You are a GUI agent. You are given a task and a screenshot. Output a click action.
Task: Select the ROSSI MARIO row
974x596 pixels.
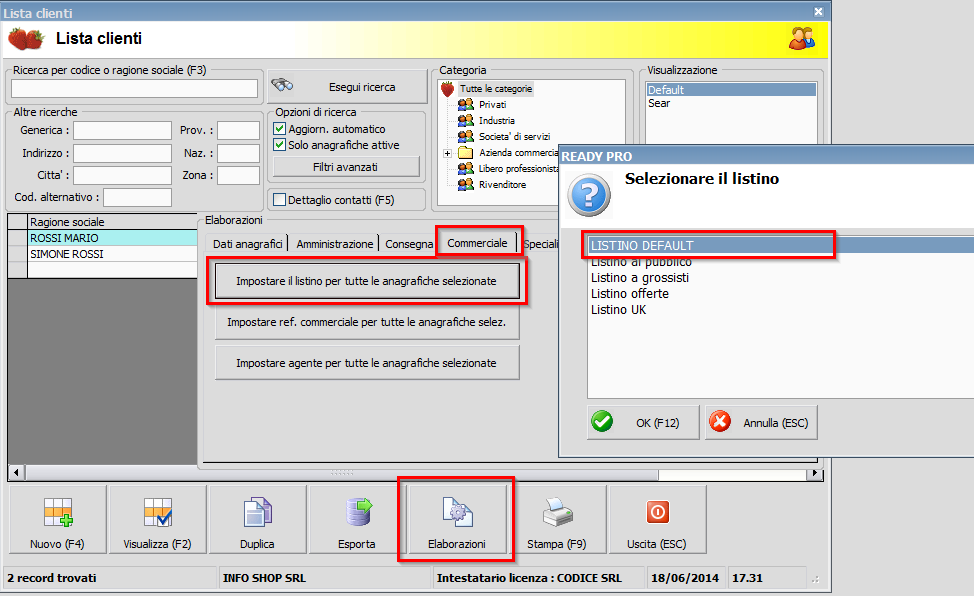[112, 238]
